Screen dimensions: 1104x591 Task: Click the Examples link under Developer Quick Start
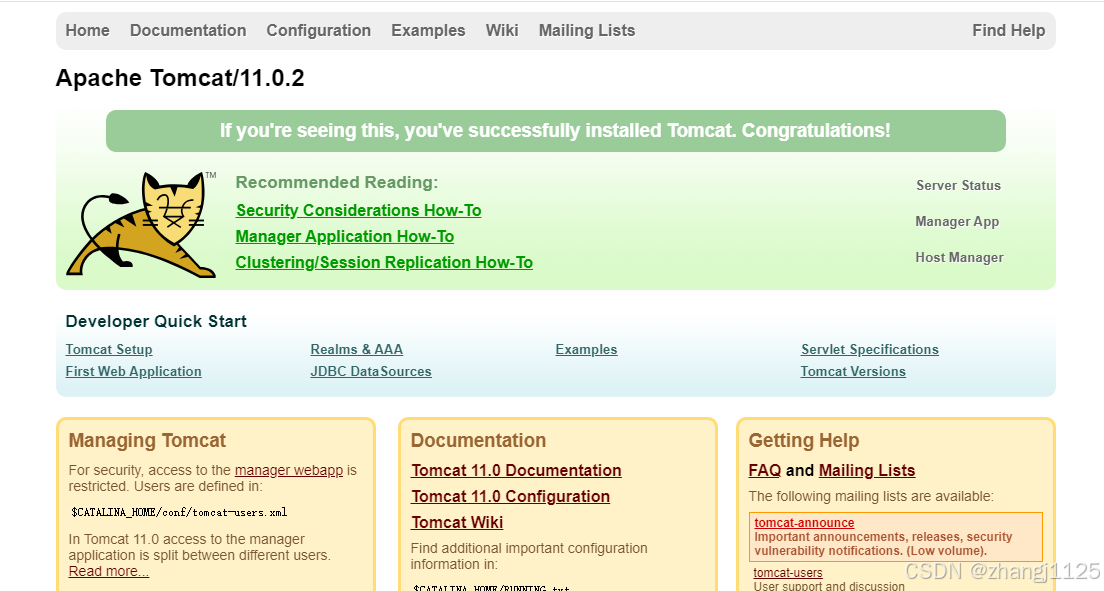pyautogui.click(x=586, y=349)
